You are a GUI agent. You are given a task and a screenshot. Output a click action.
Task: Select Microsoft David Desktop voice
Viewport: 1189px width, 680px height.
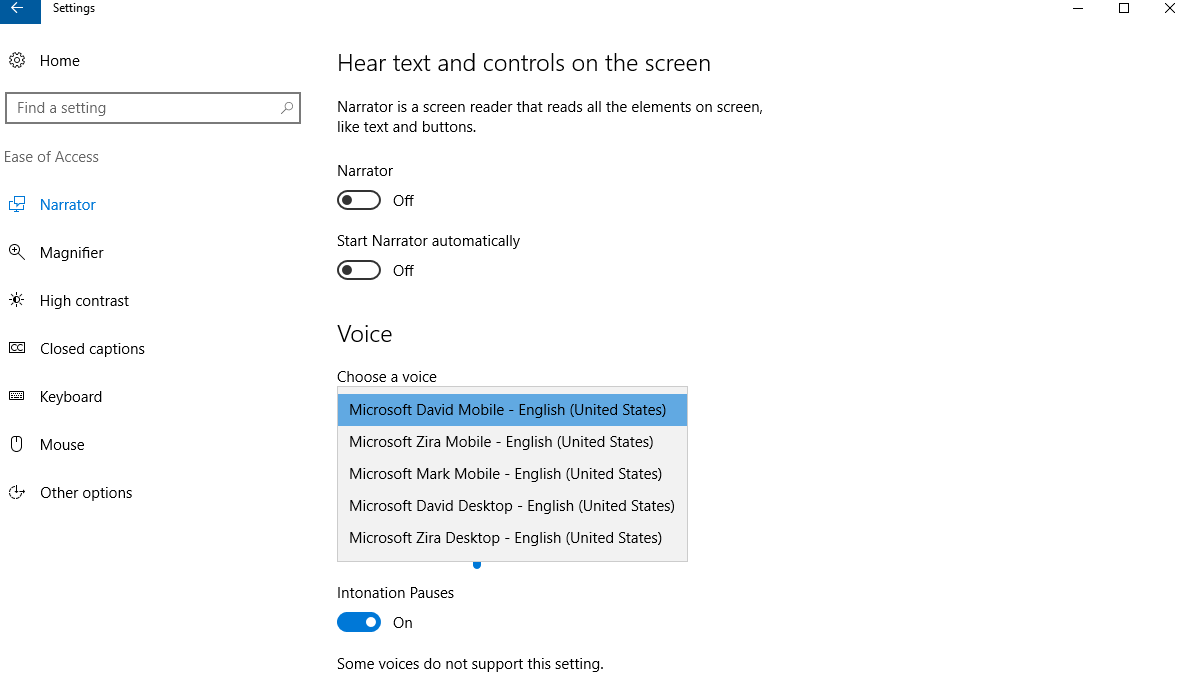pos(511,506)
